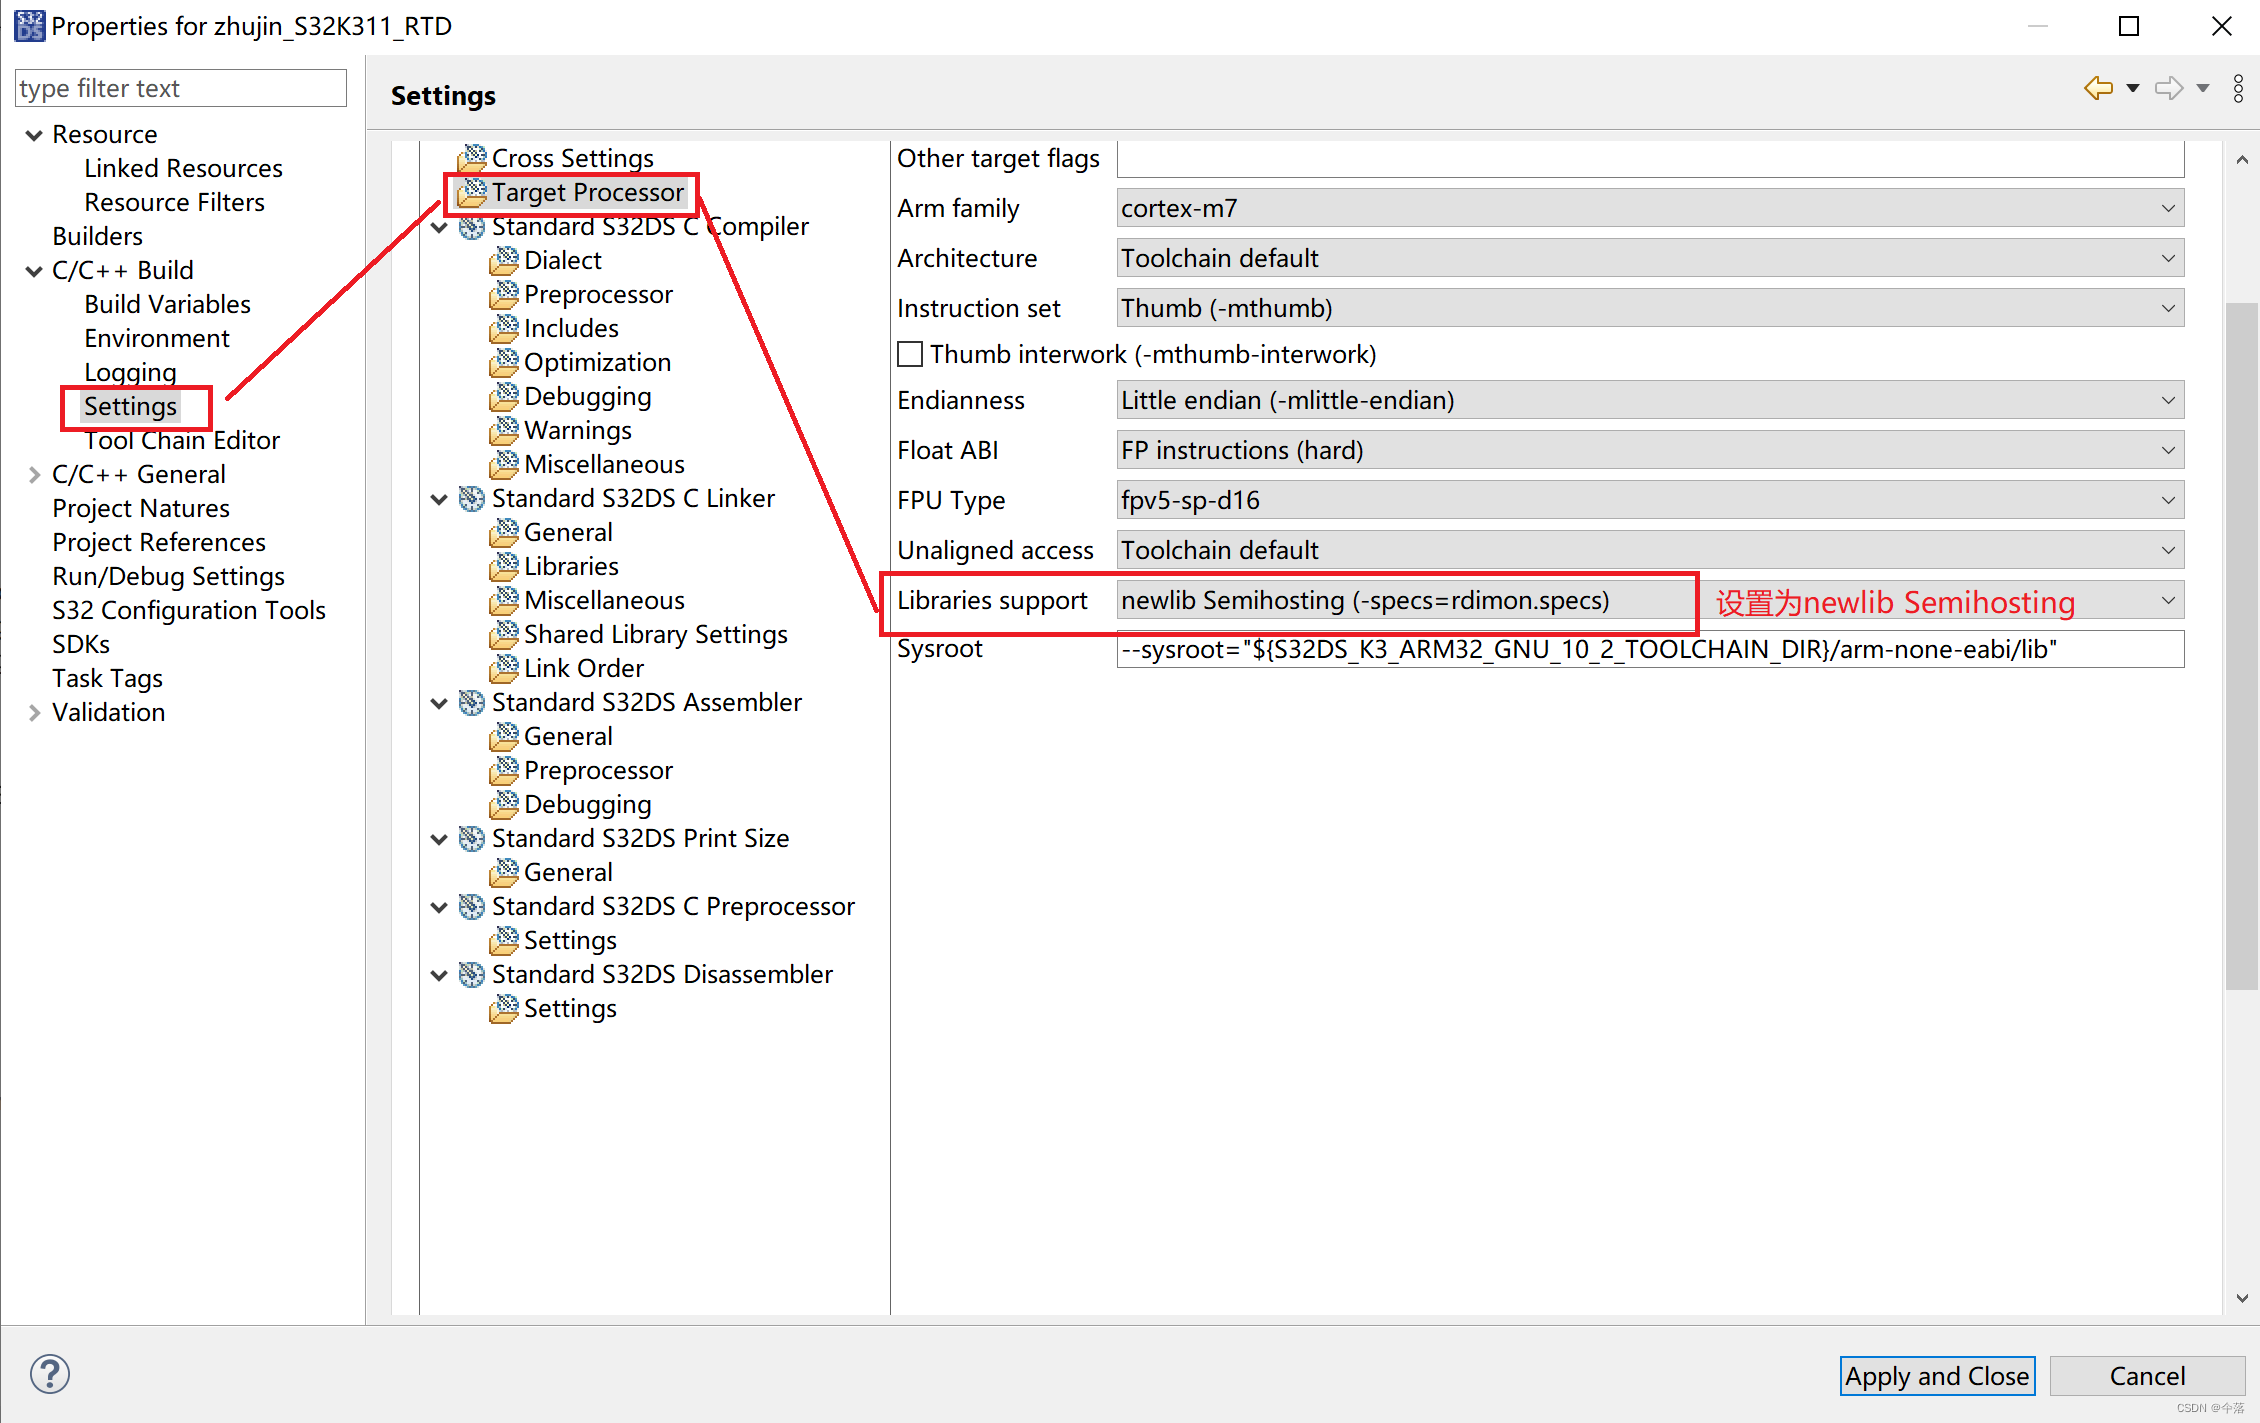Click the Other target flags input field
The image size is (2260, 1423).
(x=1650, y=159)
